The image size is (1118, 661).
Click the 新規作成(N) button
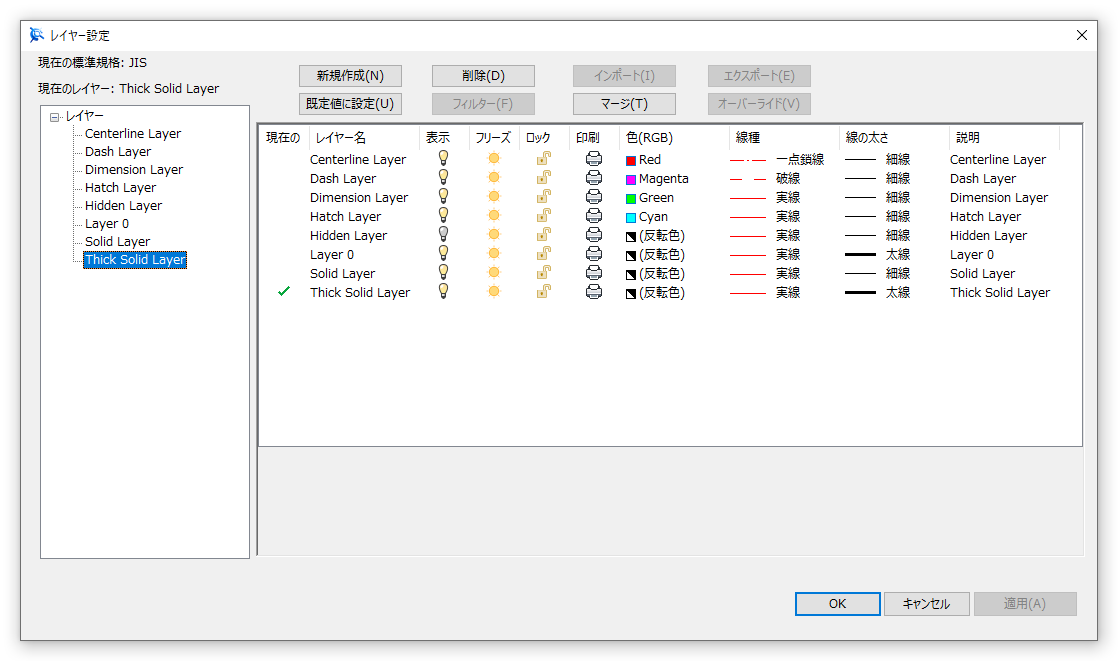point(349,75)
